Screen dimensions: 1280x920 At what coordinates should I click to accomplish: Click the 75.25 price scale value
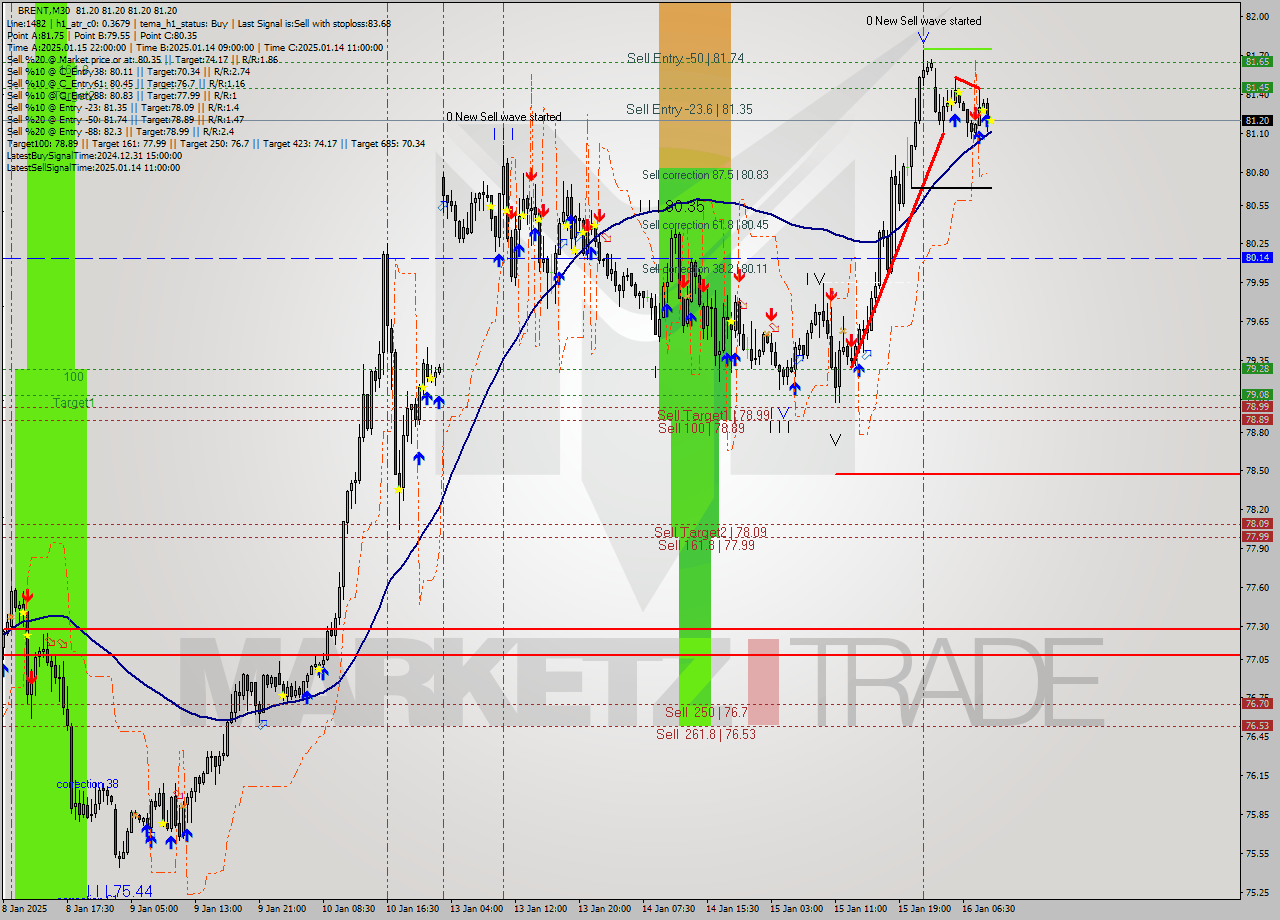(1257, 891)
